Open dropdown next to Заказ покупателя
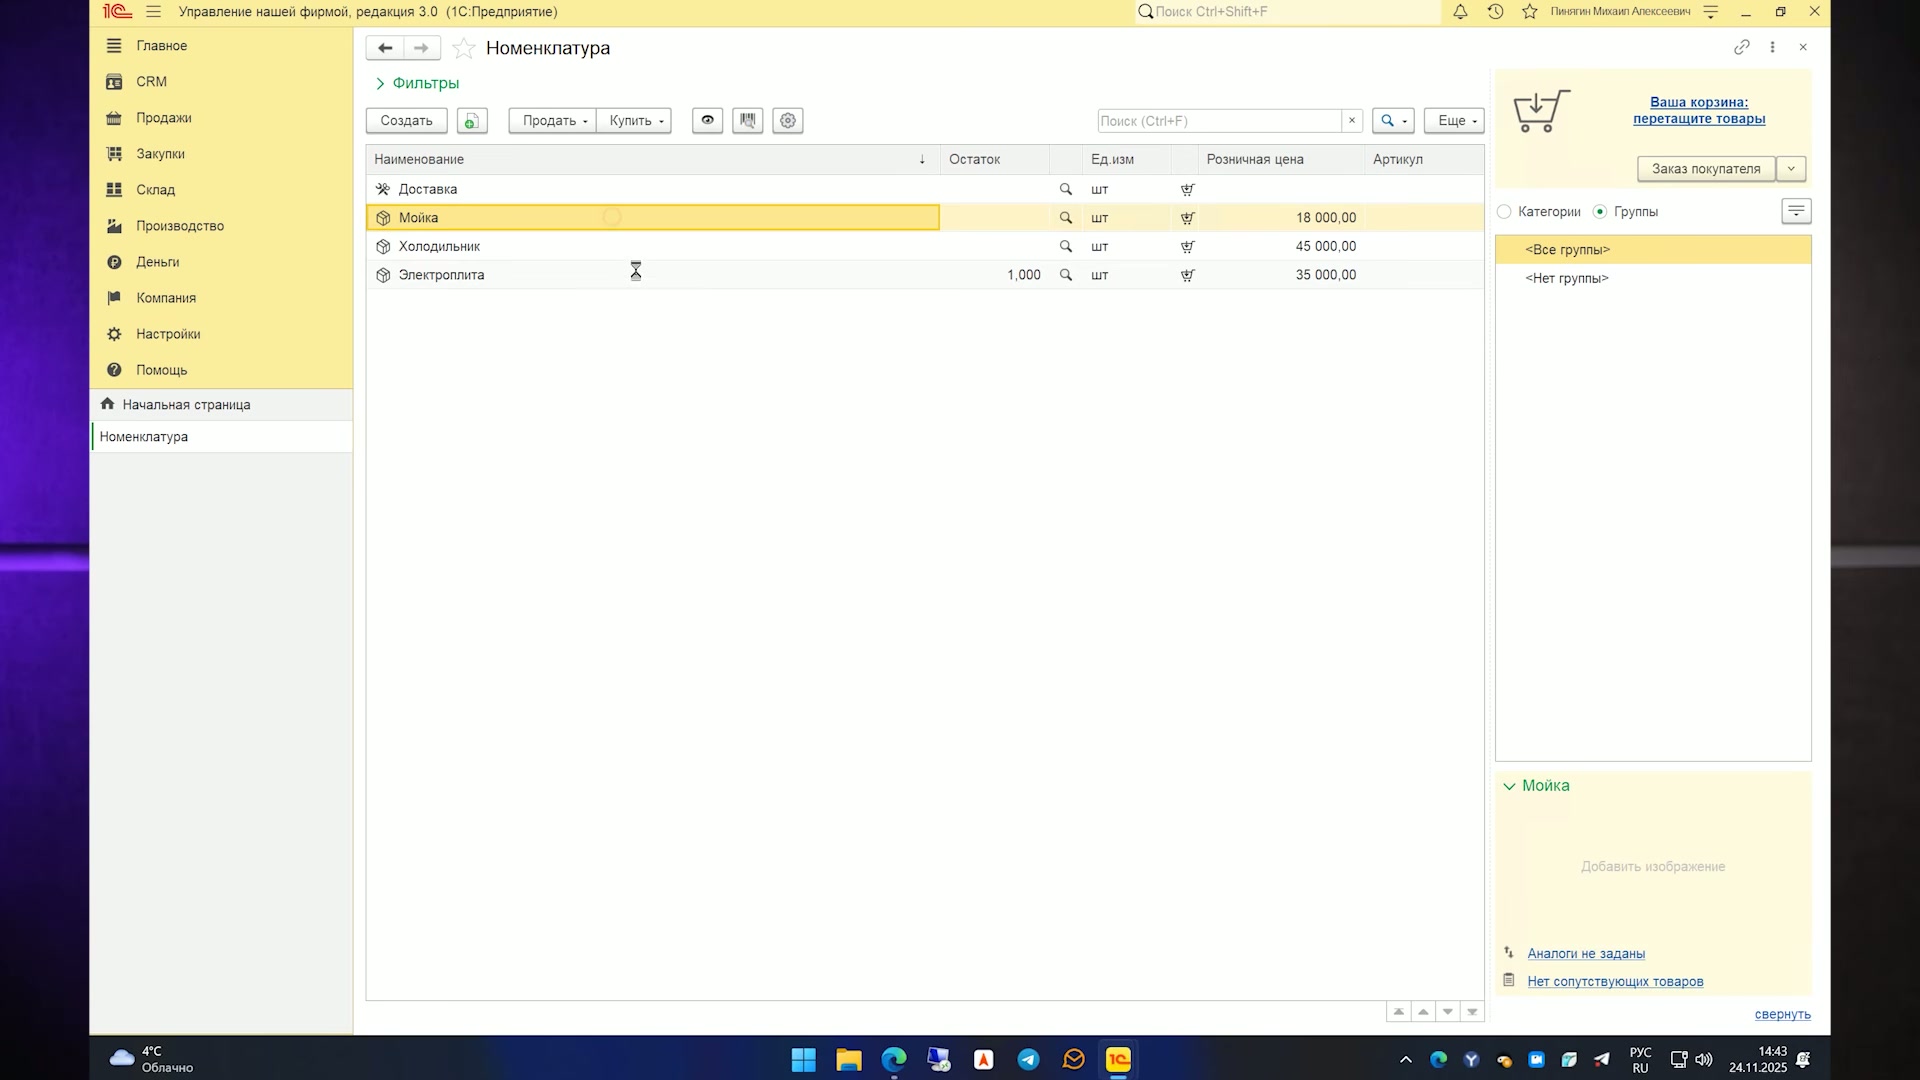This screenshot has height=1080, width=1920. coord(1791,169)
